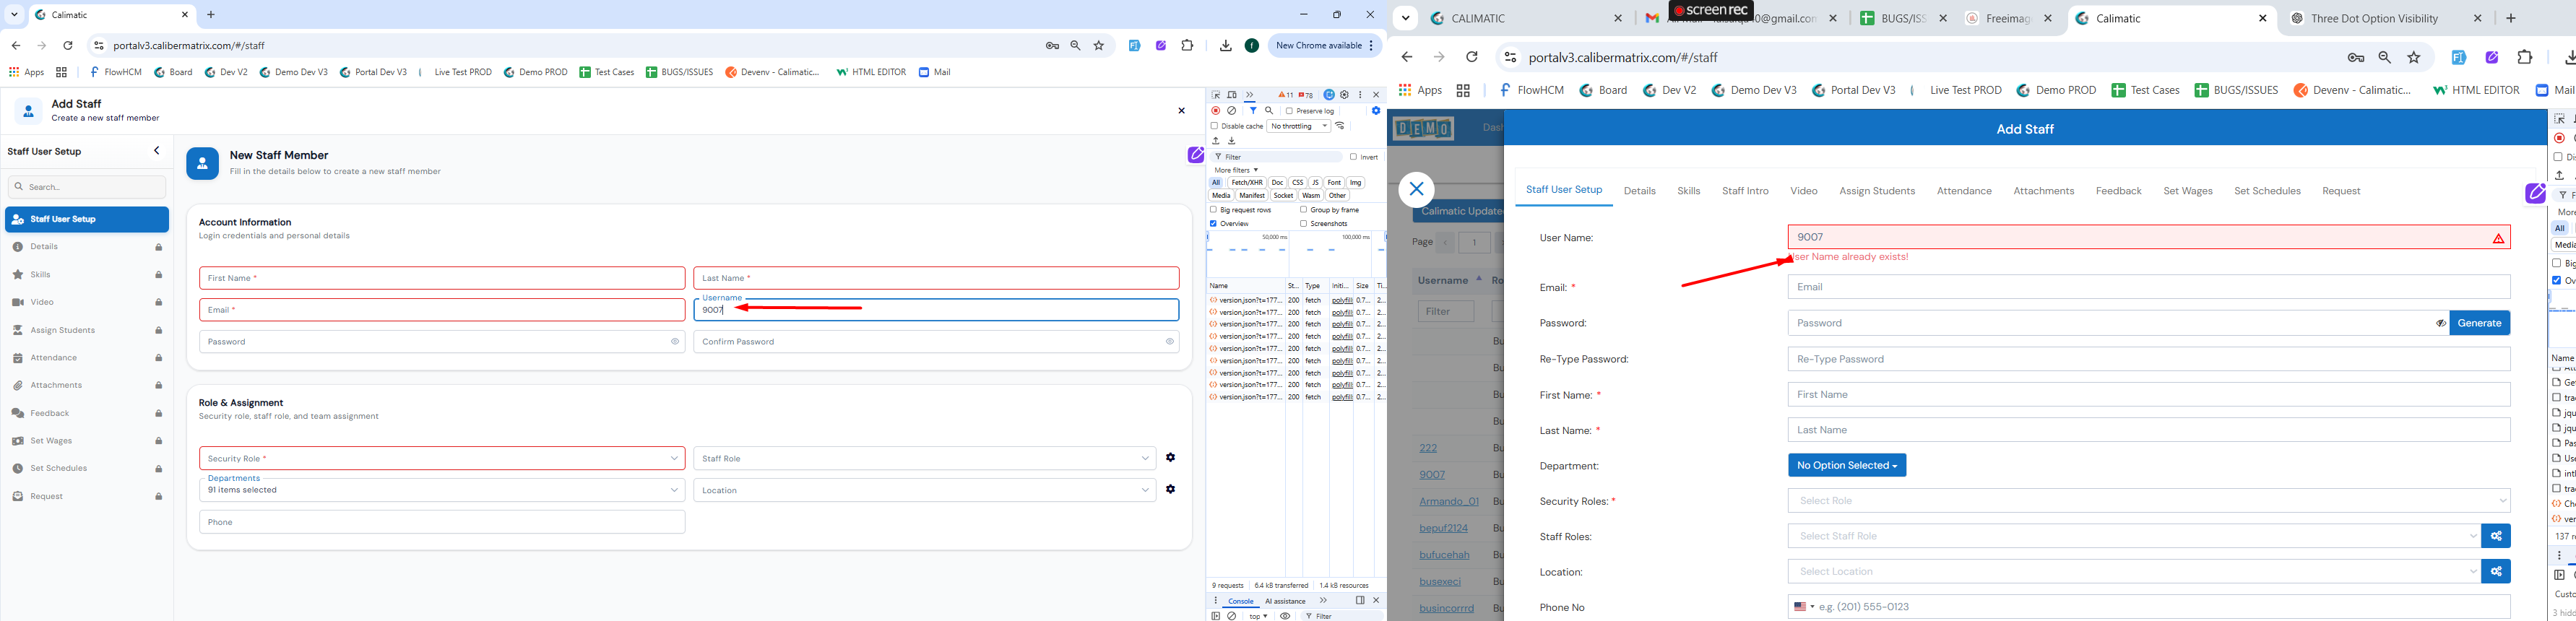Select the Set Wages tab in the dialog
2576x621 pixels.
click(2188, 191)
